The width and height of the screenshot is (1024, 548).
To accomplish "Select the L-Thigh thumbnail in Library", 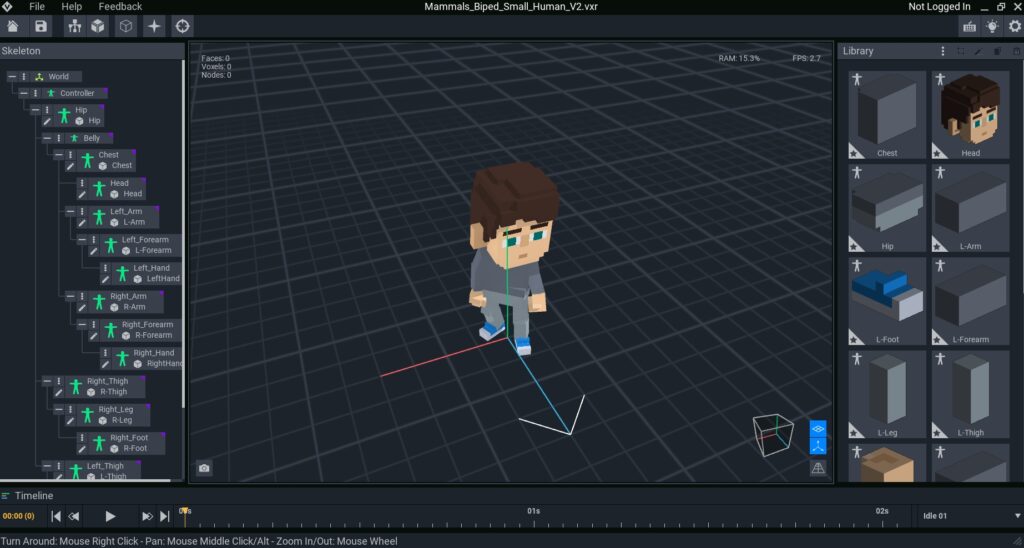I will click(970, 395).
